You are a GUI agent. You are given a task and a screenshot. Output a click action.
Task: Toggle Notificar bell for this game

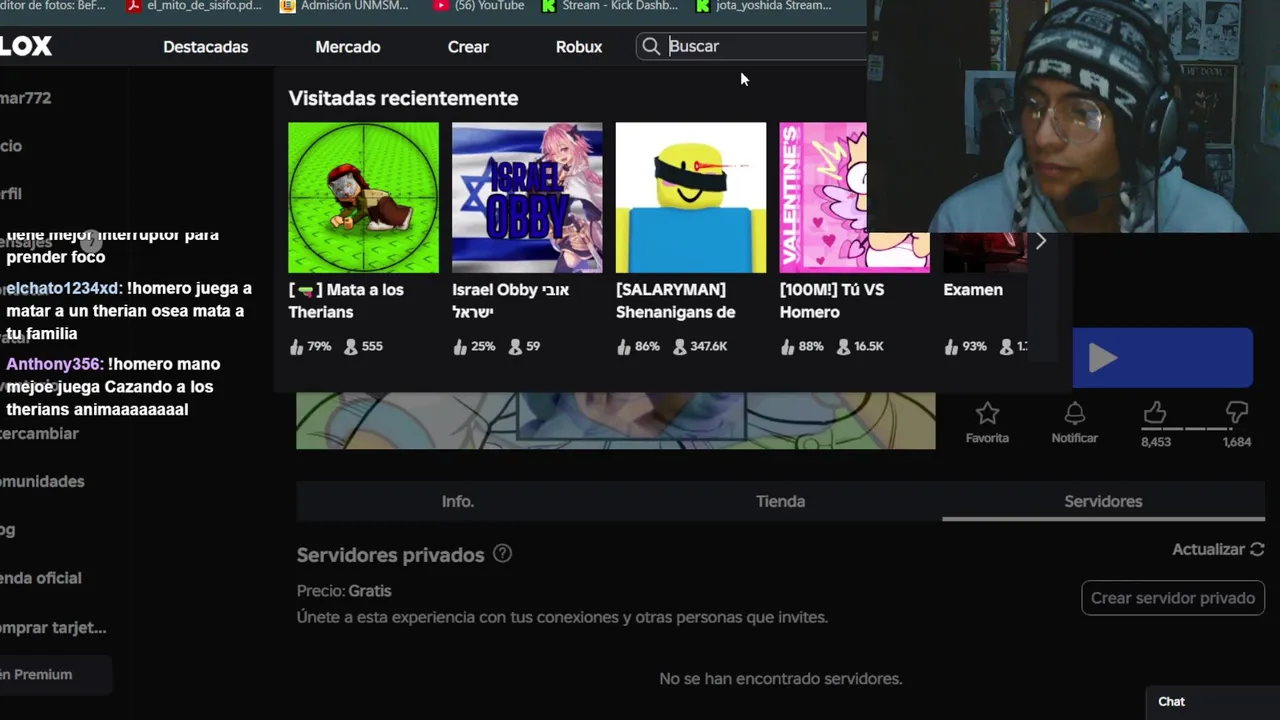click(1074, 423)
